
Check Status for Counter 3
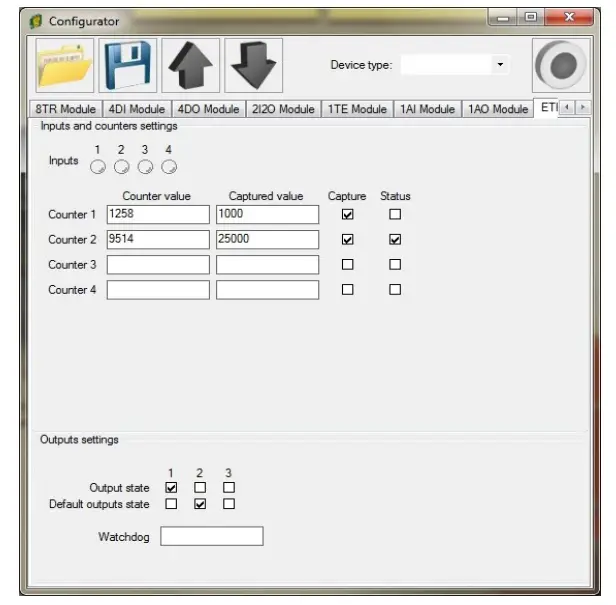click(395, 264)
